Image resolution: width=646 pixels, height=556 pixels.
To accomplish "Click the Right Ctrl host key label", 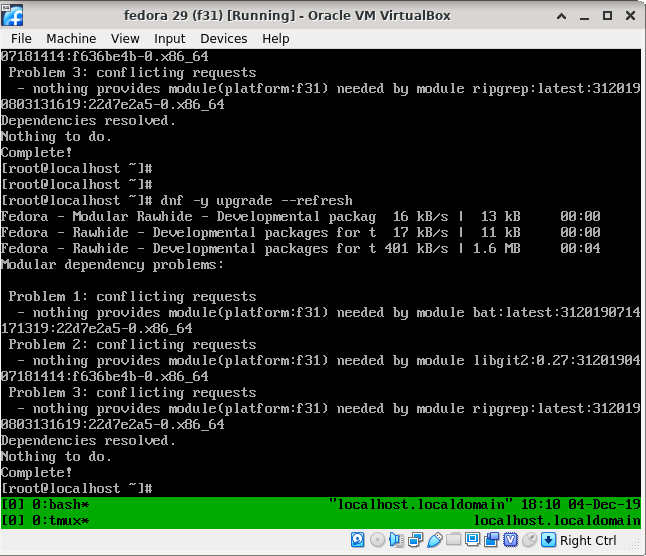I will (x=588, y=540).
